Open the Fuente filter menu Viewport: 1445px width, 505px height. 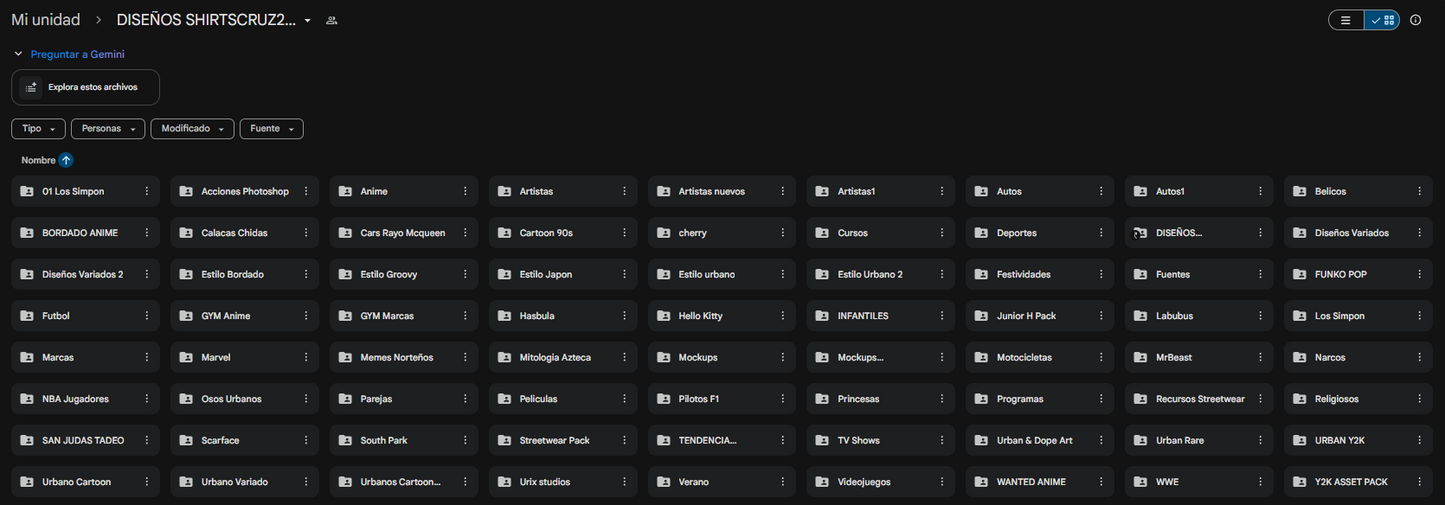272,129
